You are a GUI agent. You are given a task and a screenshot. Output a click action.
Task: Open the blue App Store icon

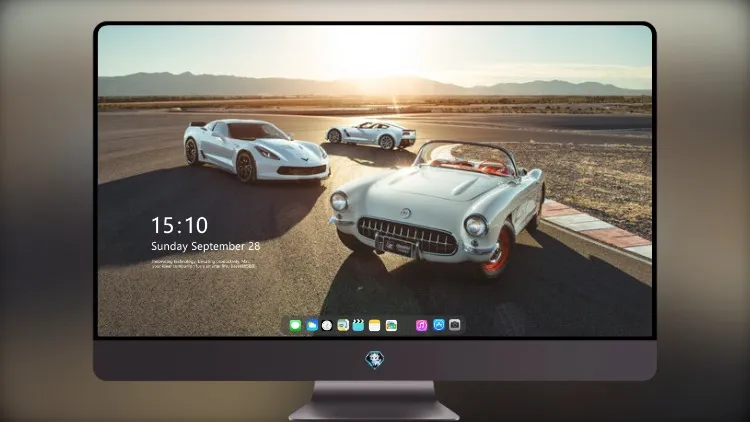point(439,325)
